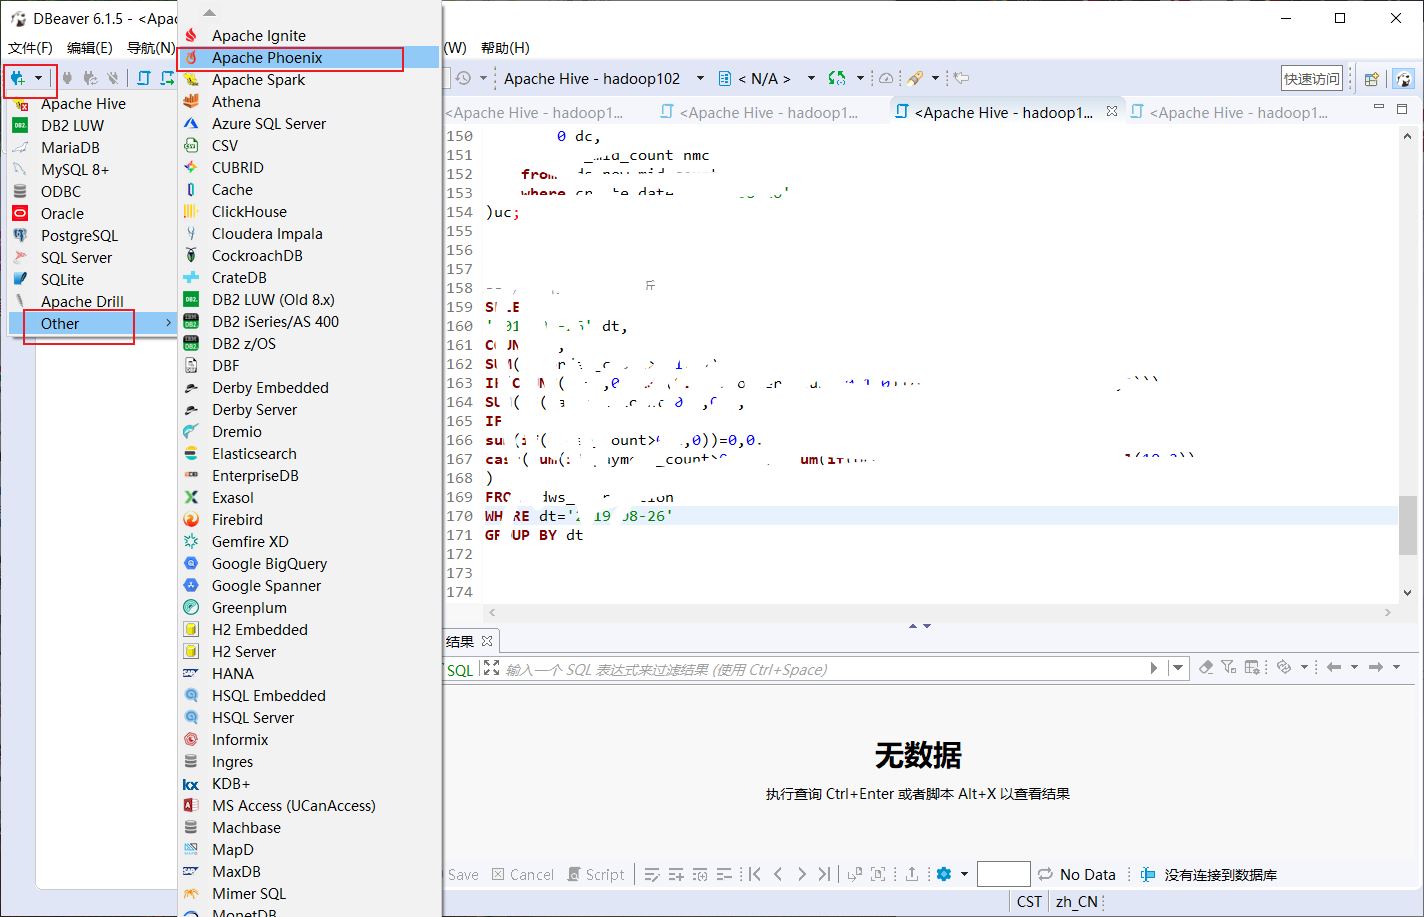The height and width of the screenshot is (917, 1424).
Task: Click the export results icon
Action: 912,875
